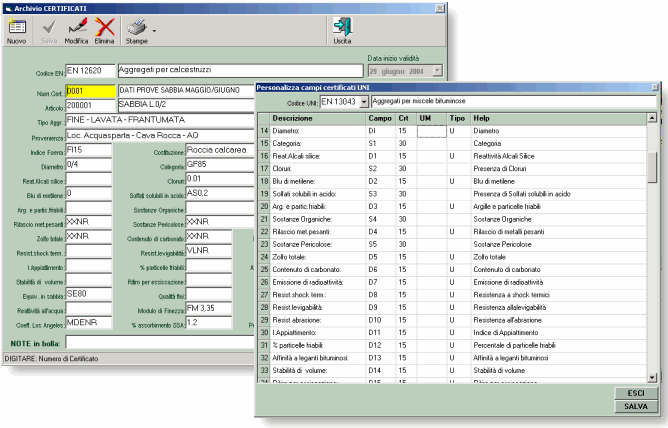Screen dimensions: 668x428
Task: Select row 26 Emissione di radioattività
Action: coord(452,282)
